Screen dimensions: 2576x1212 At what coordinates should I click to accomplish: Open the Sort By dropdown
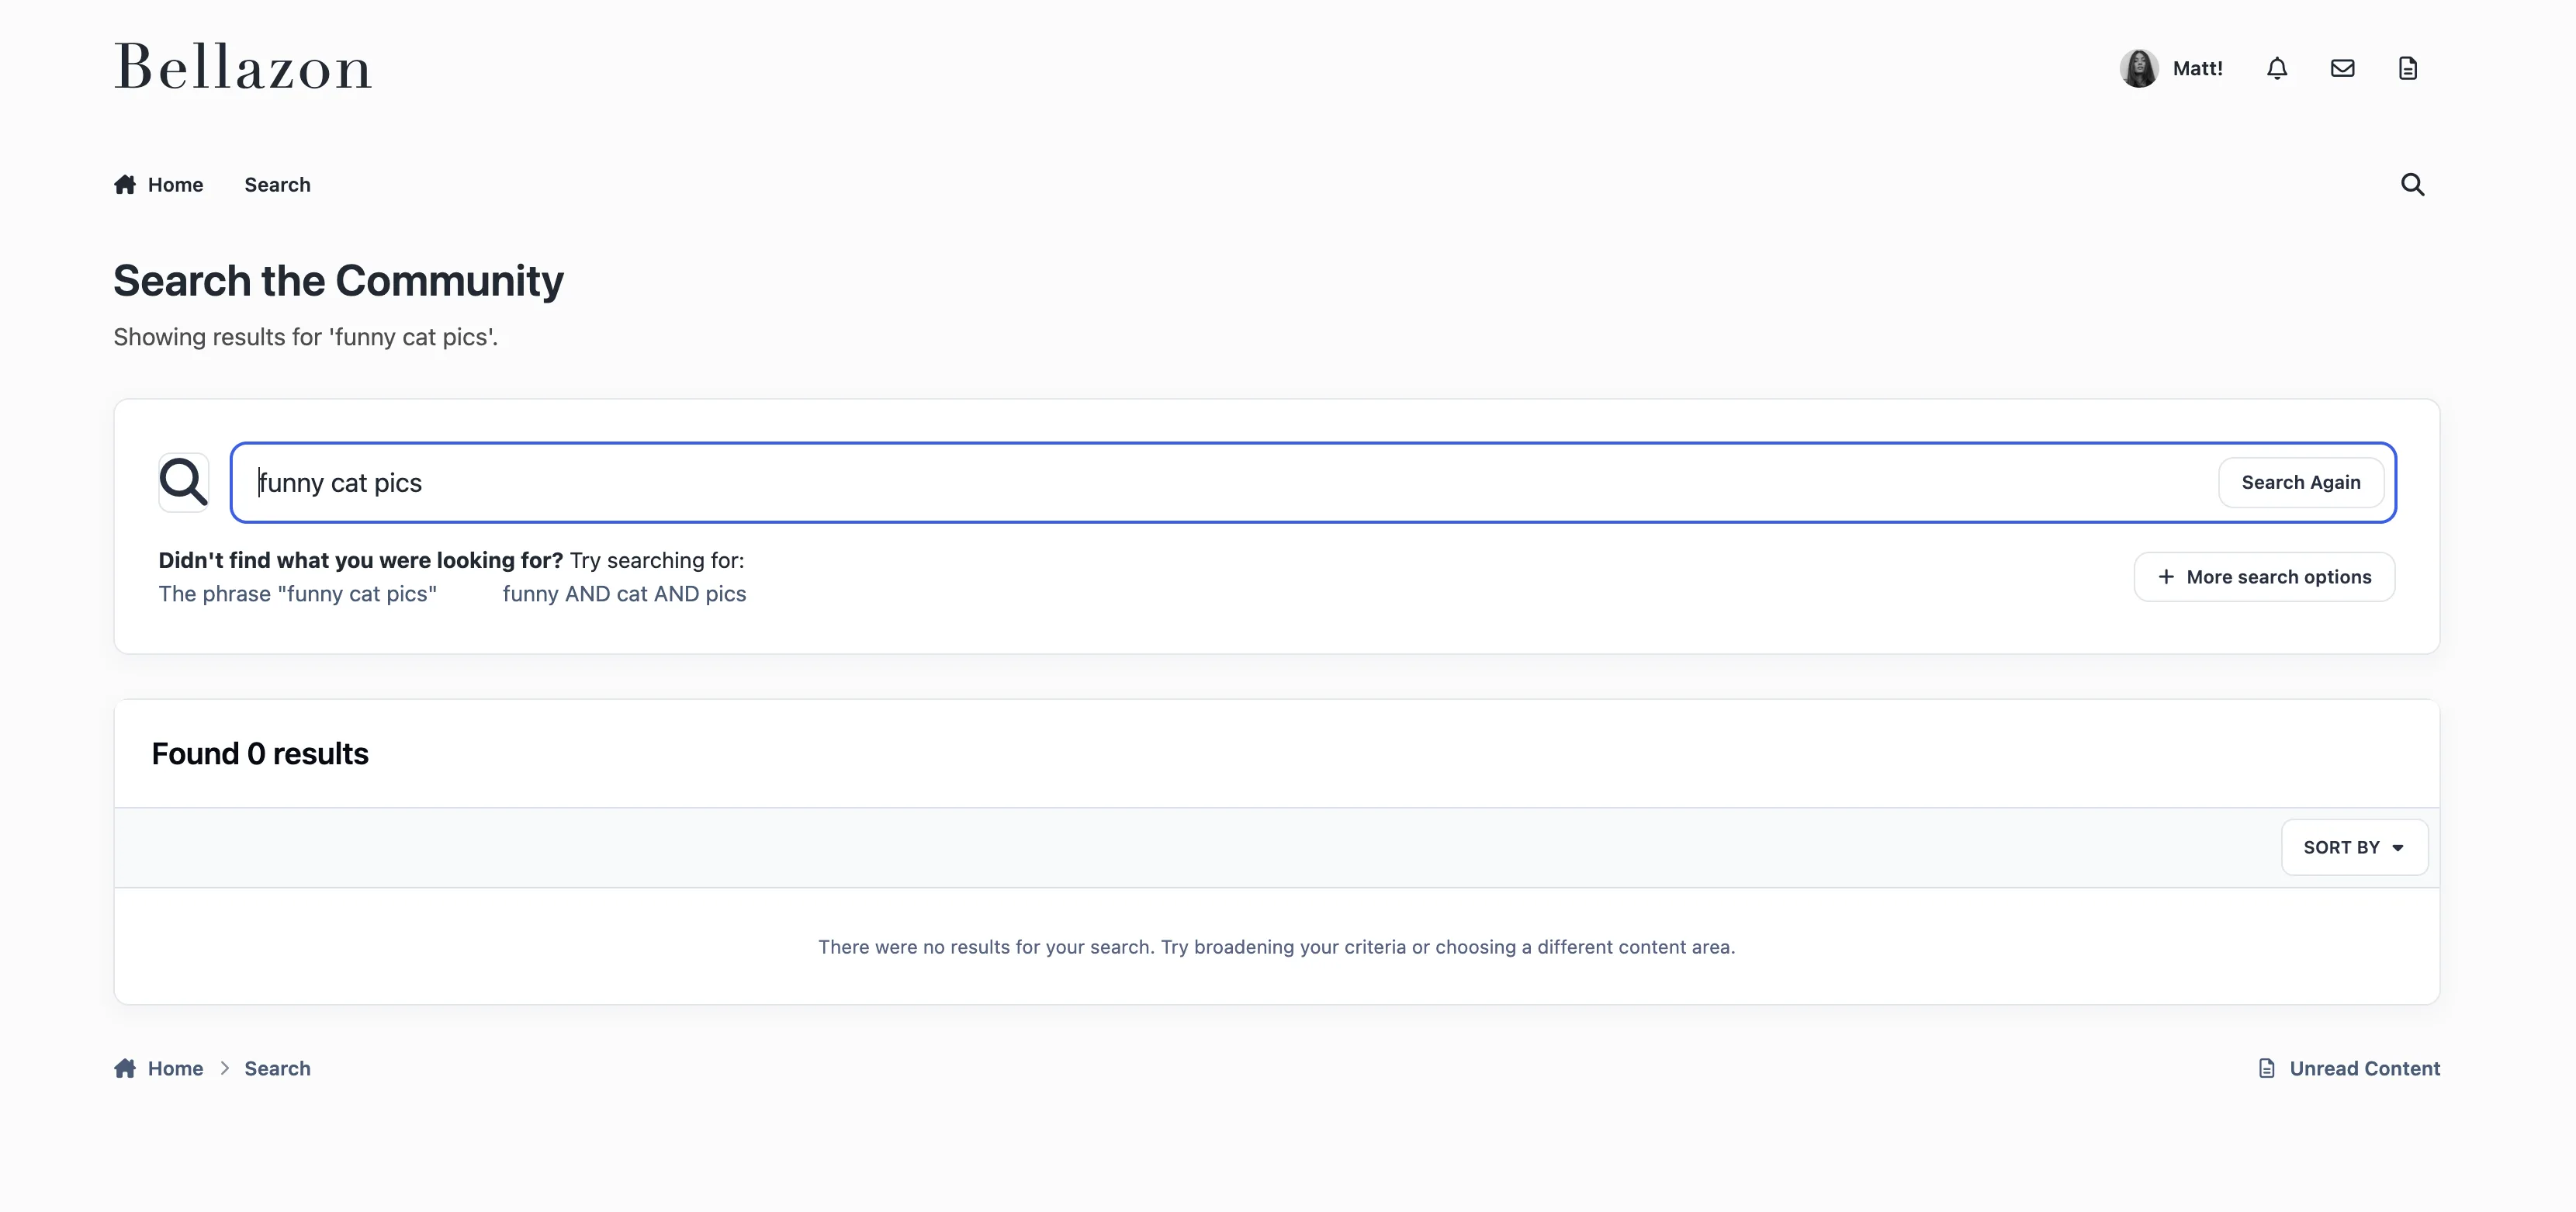2354,847
